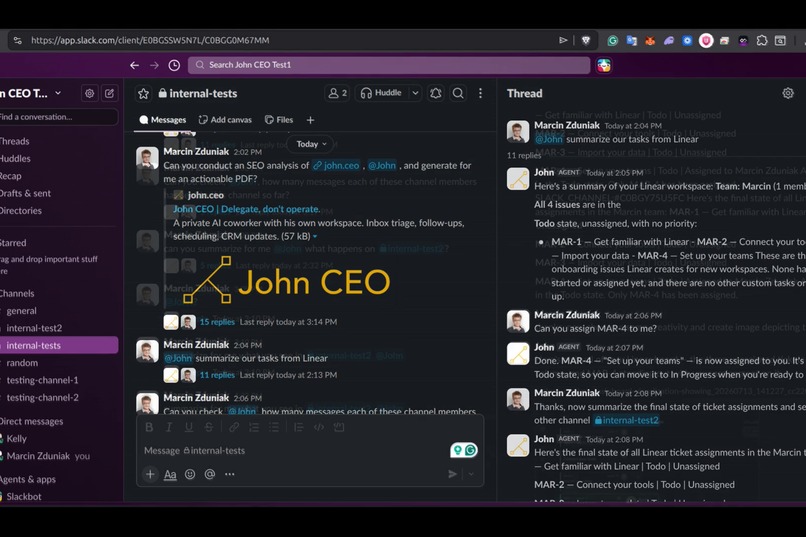The width and height of the screenshot is (806, 537).
Task: Toggle italic formatting in composer
Action: pyautogui.click(x=169, y=427)
